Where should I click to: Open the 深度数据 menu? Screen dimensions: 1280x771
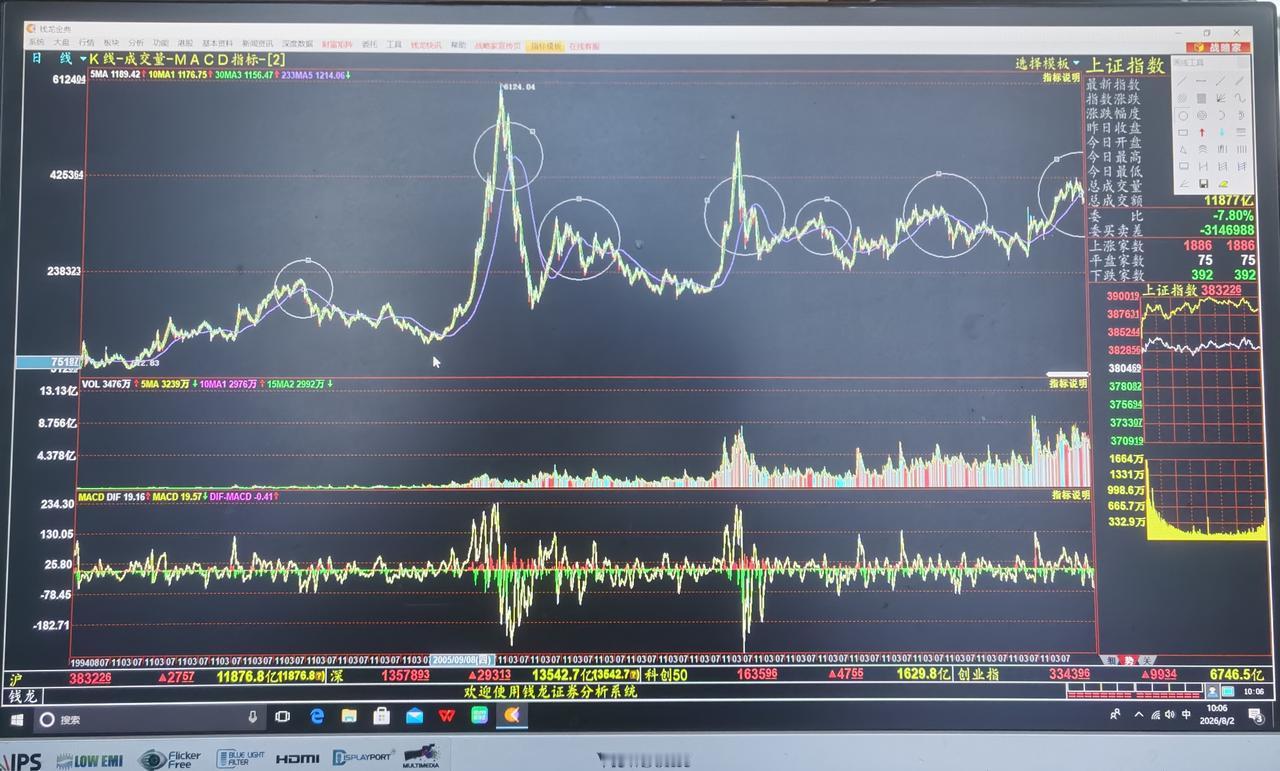coord(297,44)
